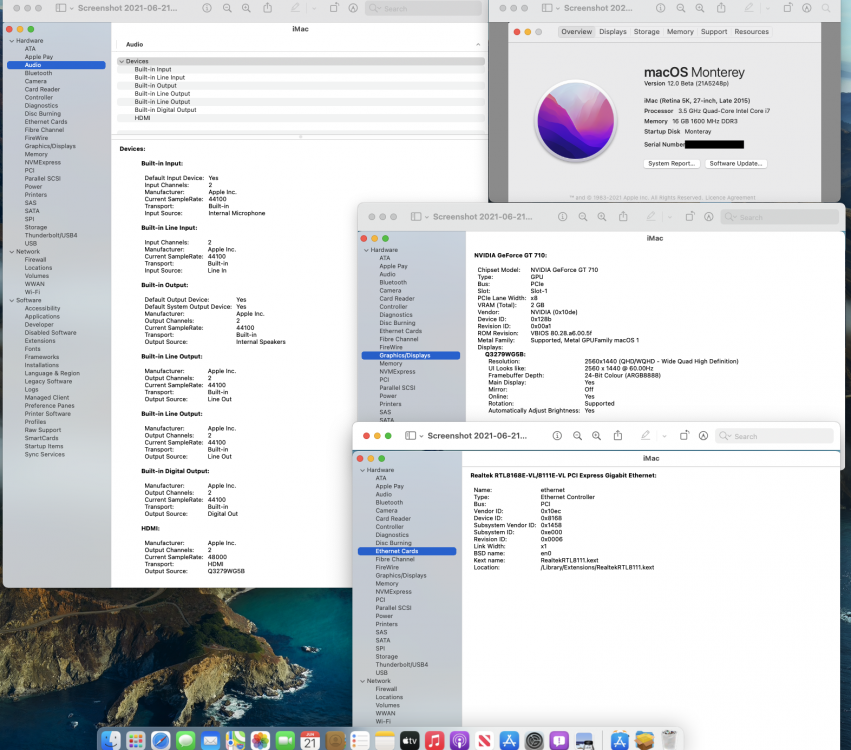851x750 pixels.
Task: Select Firewall in the Ethernet report sidebar
Action: tap(386, 689)
